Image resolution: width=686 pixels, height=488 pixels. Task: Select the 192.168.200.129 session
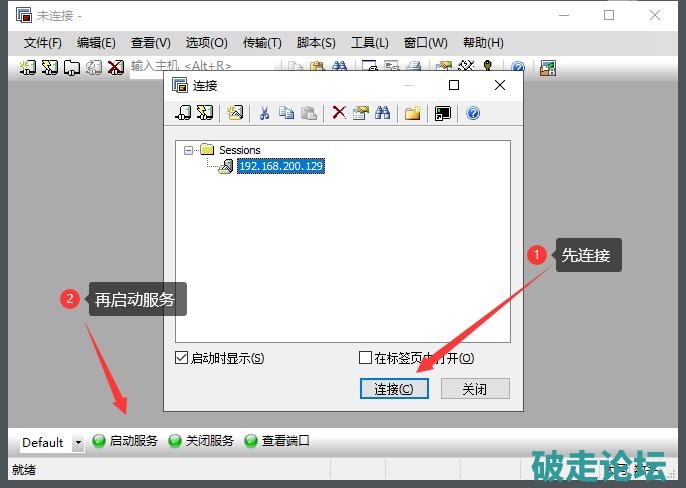[x=280, y=166]
